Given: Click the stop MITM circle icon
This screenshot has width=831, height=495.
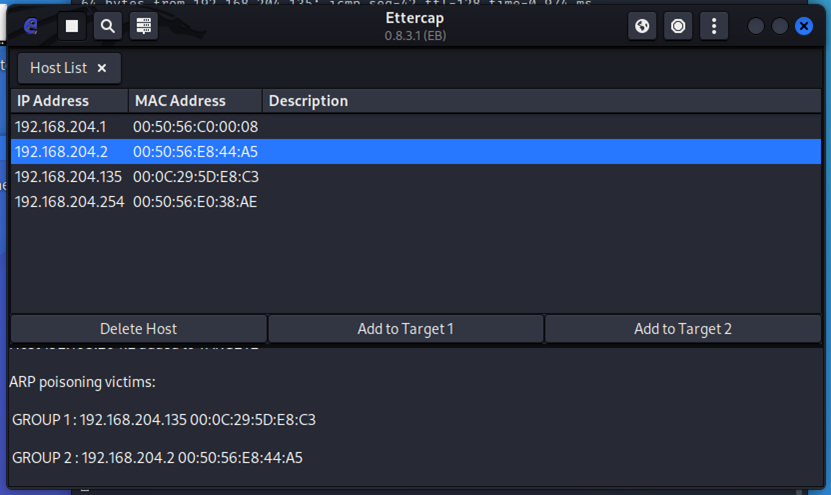Looking at the screenshot, I should (x=678, y=26).
